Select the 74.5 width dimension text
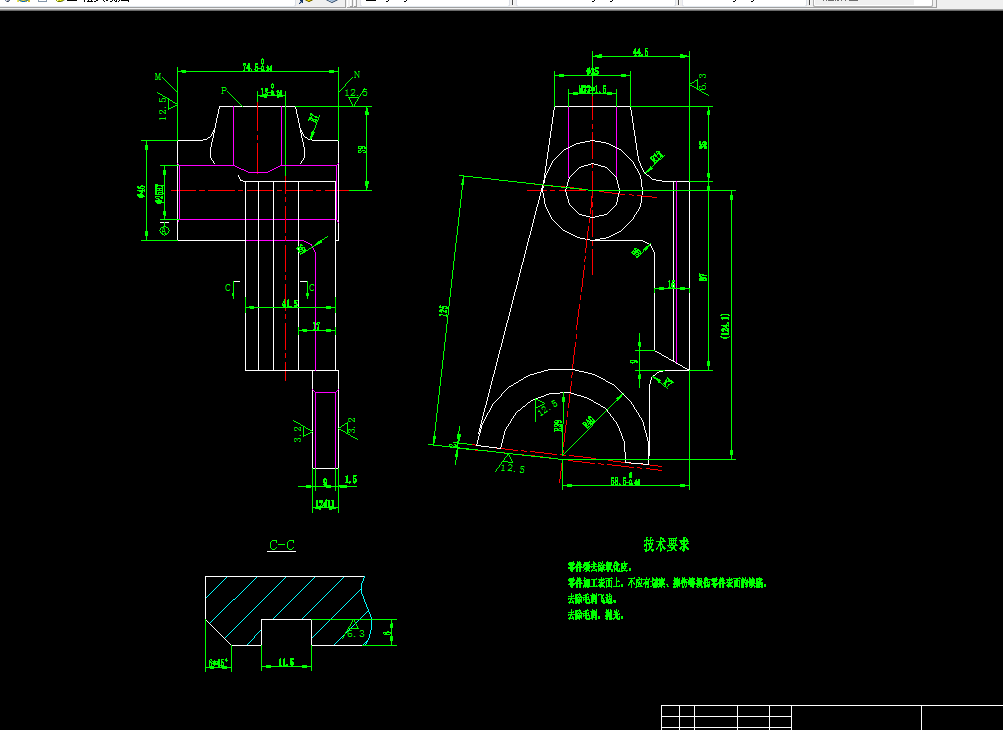This screenshot has height=730, width=1003. tap(258, 66)
